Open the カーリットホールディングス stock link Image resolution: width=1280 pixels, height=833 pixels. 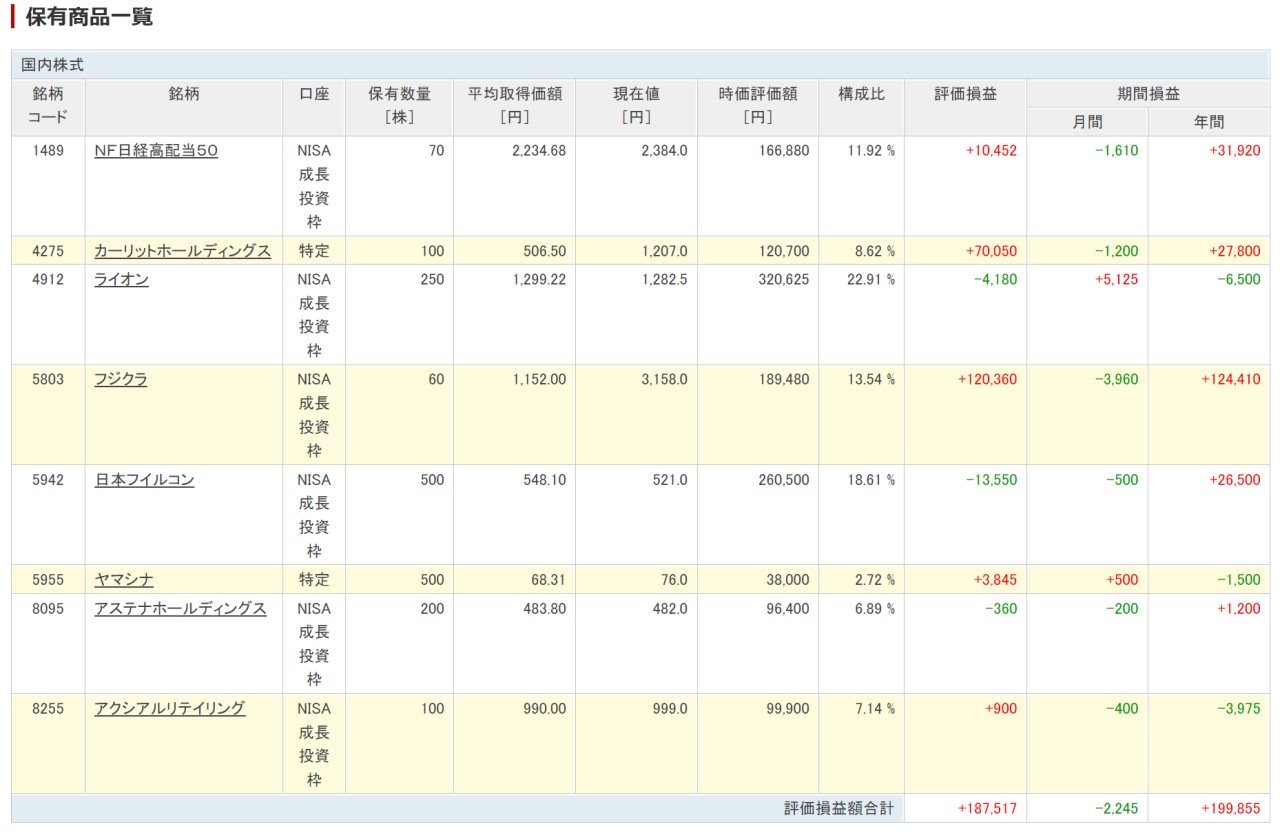click(182, 251)
